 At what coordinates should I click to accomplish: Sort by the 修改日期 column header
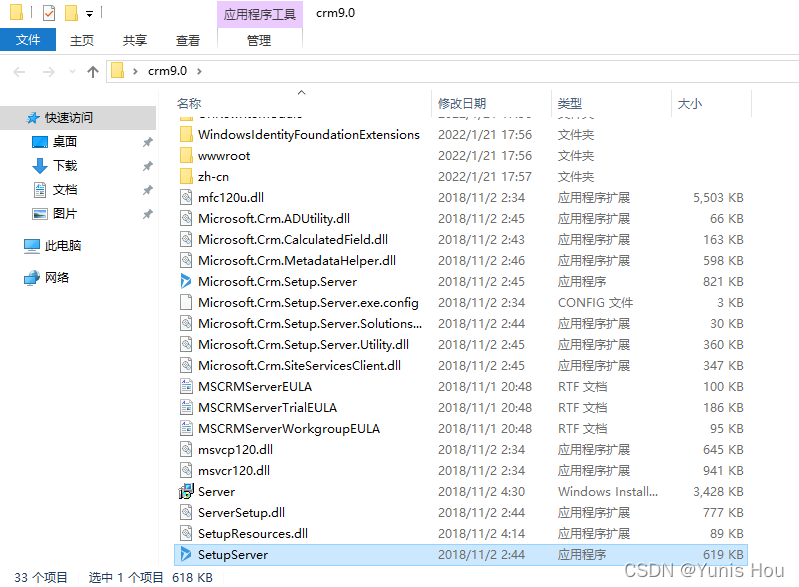462,103
